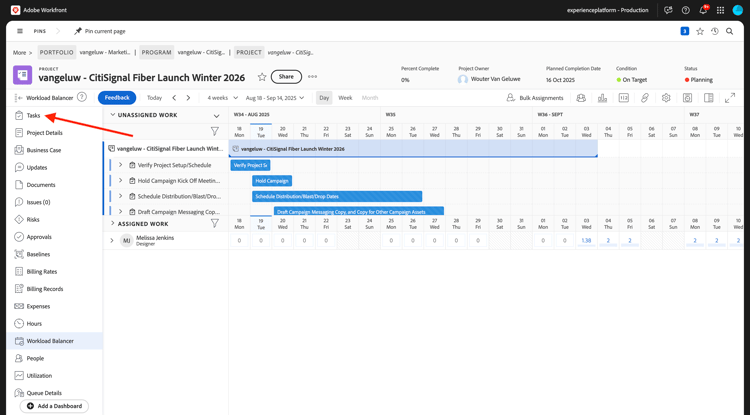
Task: Expand Verify Project Setup/Schedule task row
Action: 121,165
